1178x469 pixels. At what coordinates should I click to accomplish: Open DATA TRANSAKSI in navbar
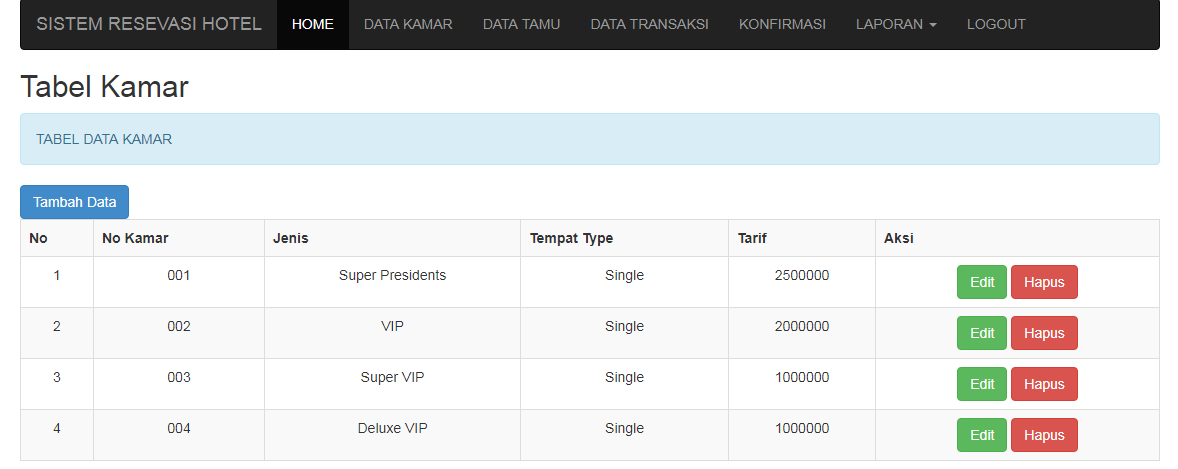pyautogui.click(x=649, y=24)
